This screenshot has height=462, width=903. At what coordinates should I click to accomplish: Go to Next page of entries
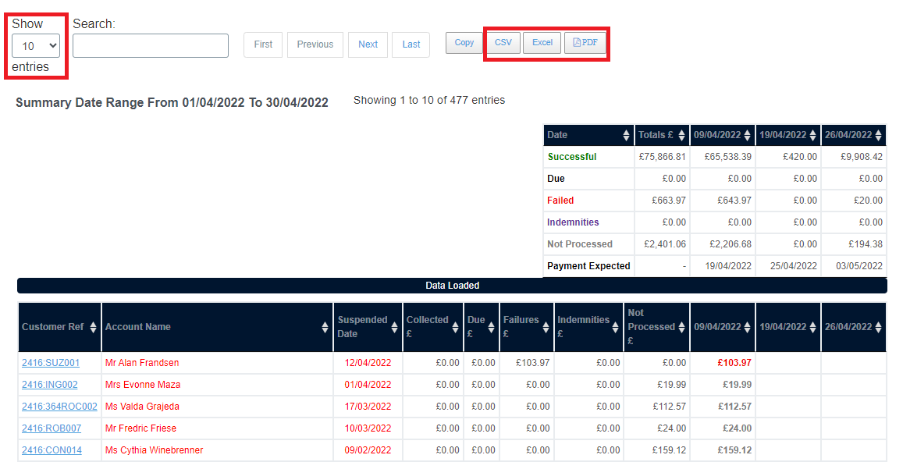tap(368, 45)
